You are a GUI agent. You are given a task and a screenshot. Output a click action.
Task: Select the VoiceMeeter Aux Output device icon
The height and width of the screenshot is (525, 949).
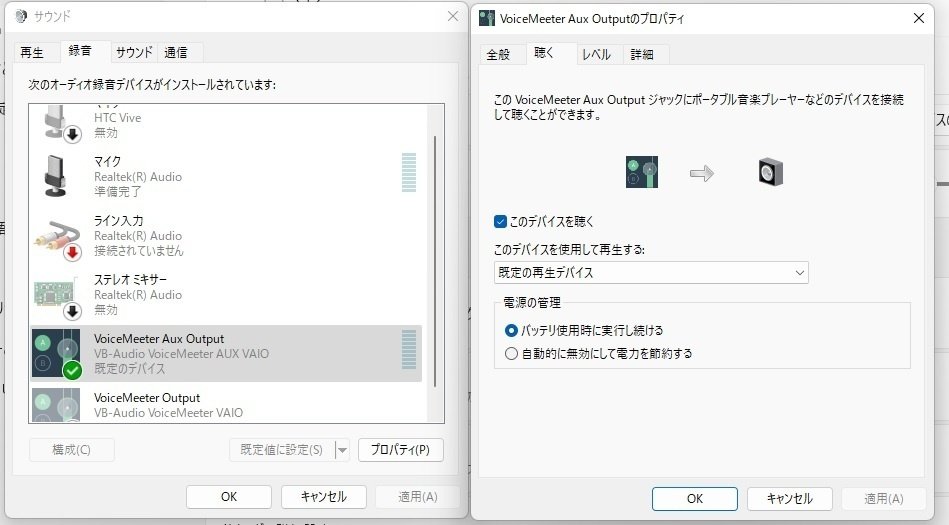57,354
